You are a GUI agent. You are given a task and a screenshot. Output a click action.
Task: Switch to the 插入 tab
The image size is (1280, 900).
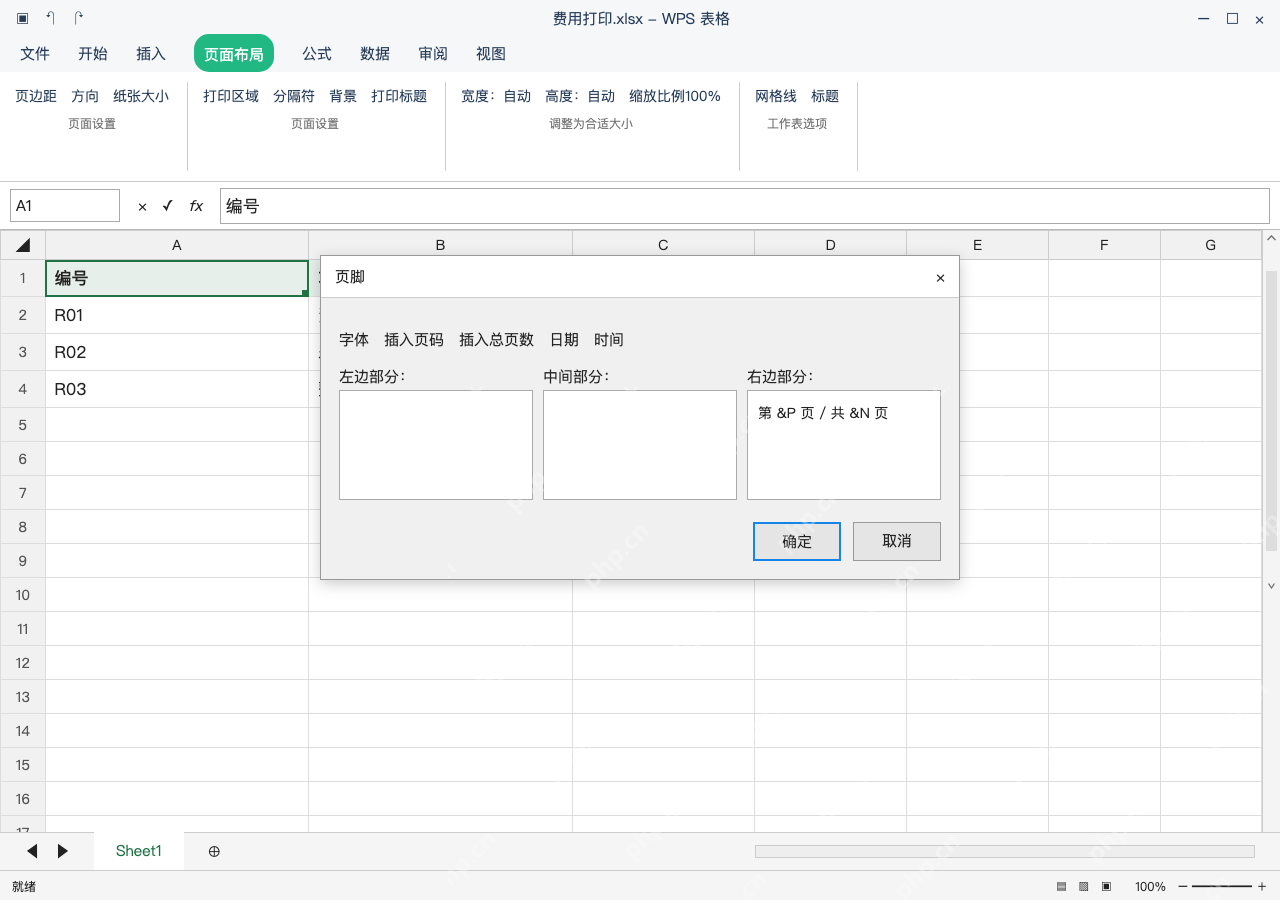[x=151, y=54]
